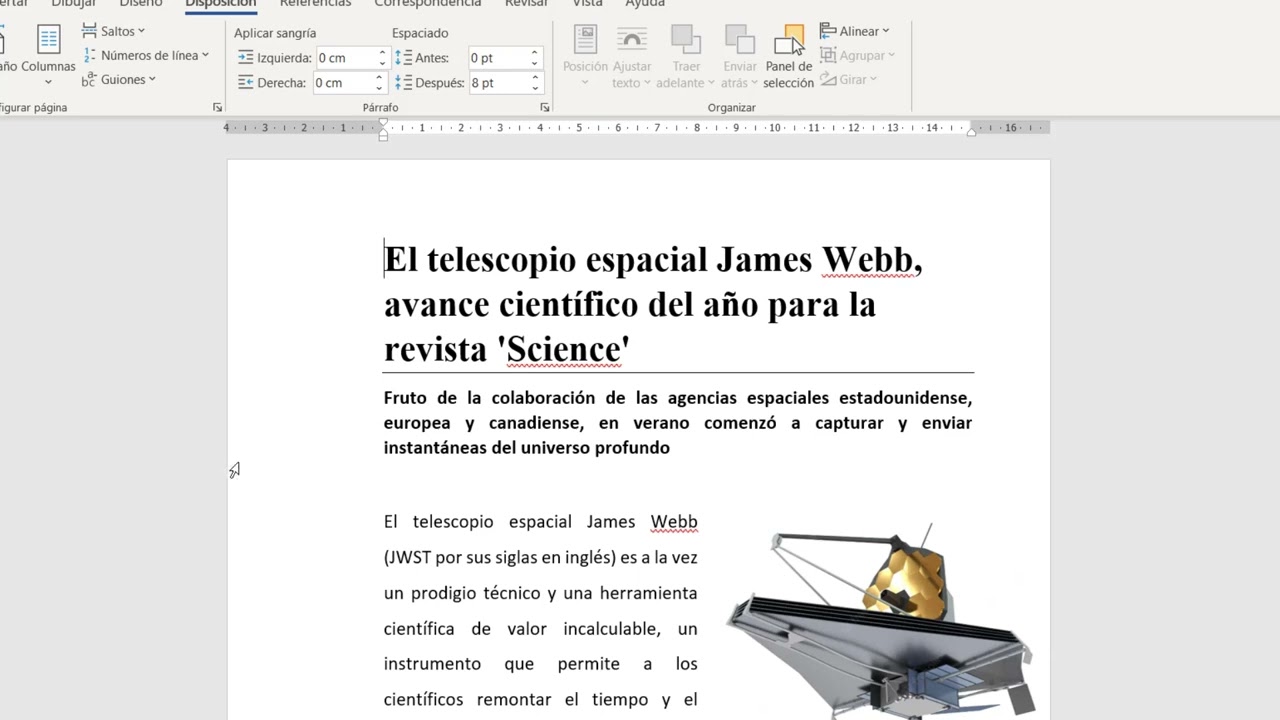The image size is (1280, 720).
Task: Open the Columnas layout menu
Action: pyautogui.click(x=48, y=56)
